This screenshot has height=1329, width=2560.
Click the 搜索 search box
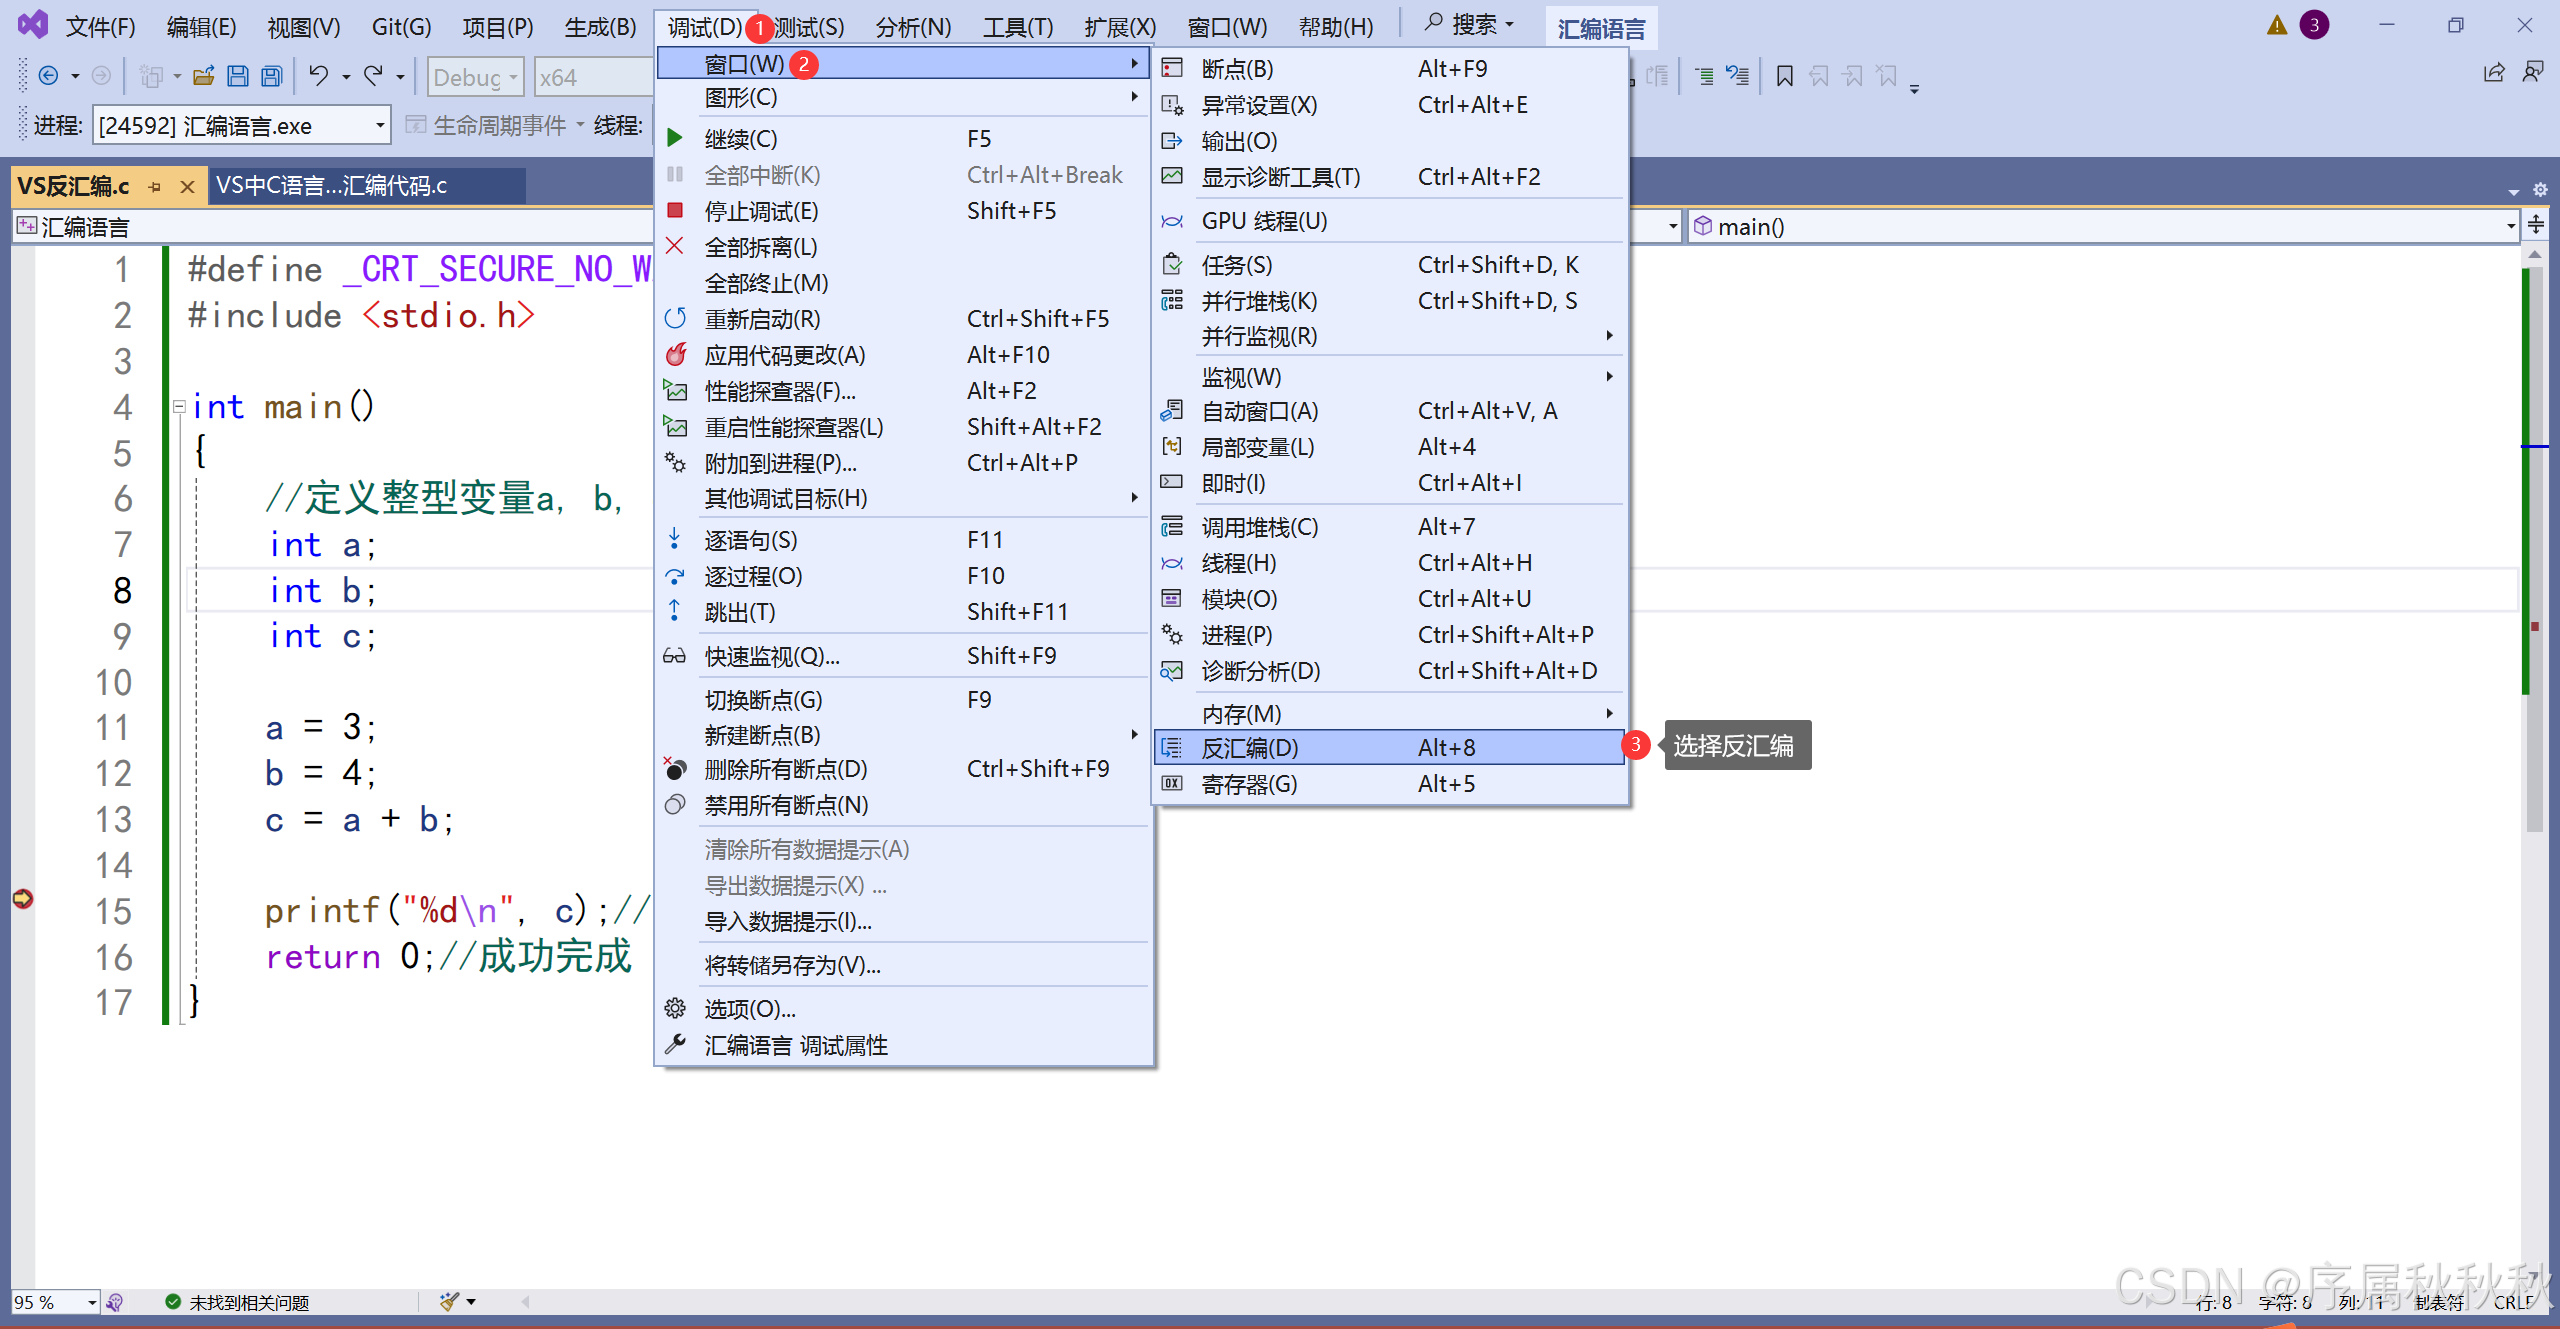[x=1470, y=24]
